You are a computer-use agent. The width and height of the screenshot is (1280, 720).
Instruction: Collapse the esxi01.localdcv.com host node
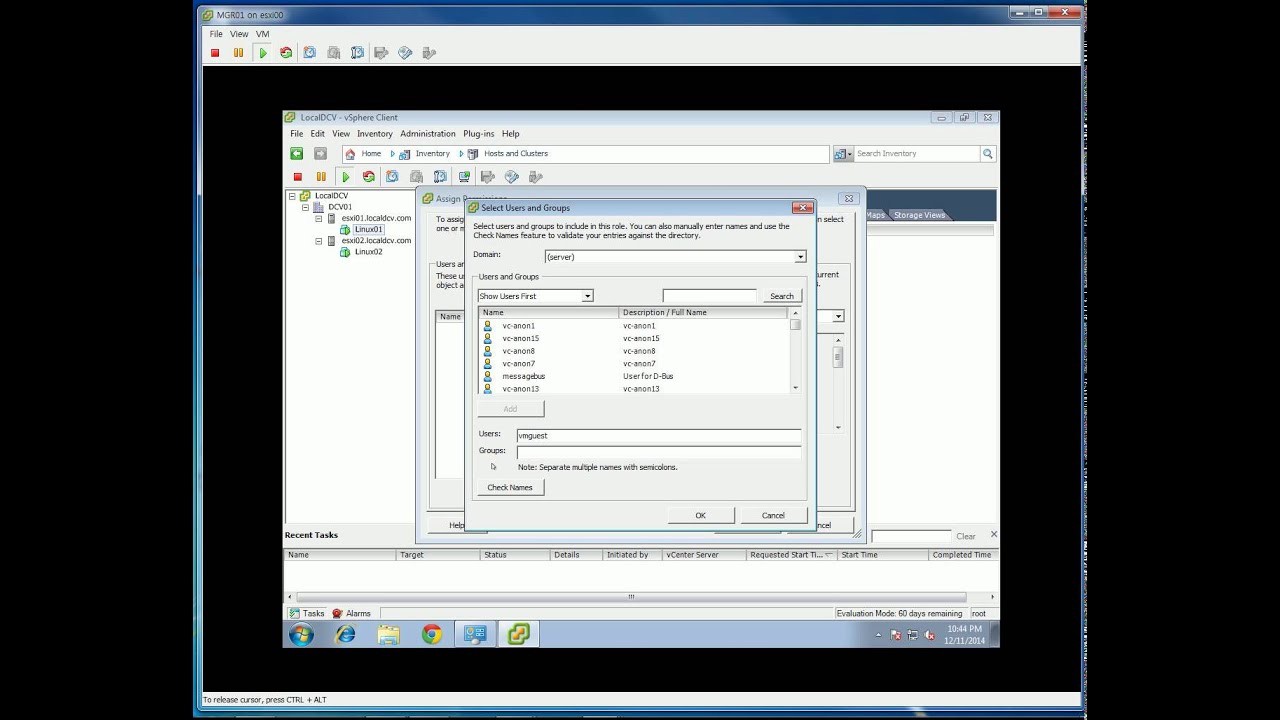[x=319, y=218]
